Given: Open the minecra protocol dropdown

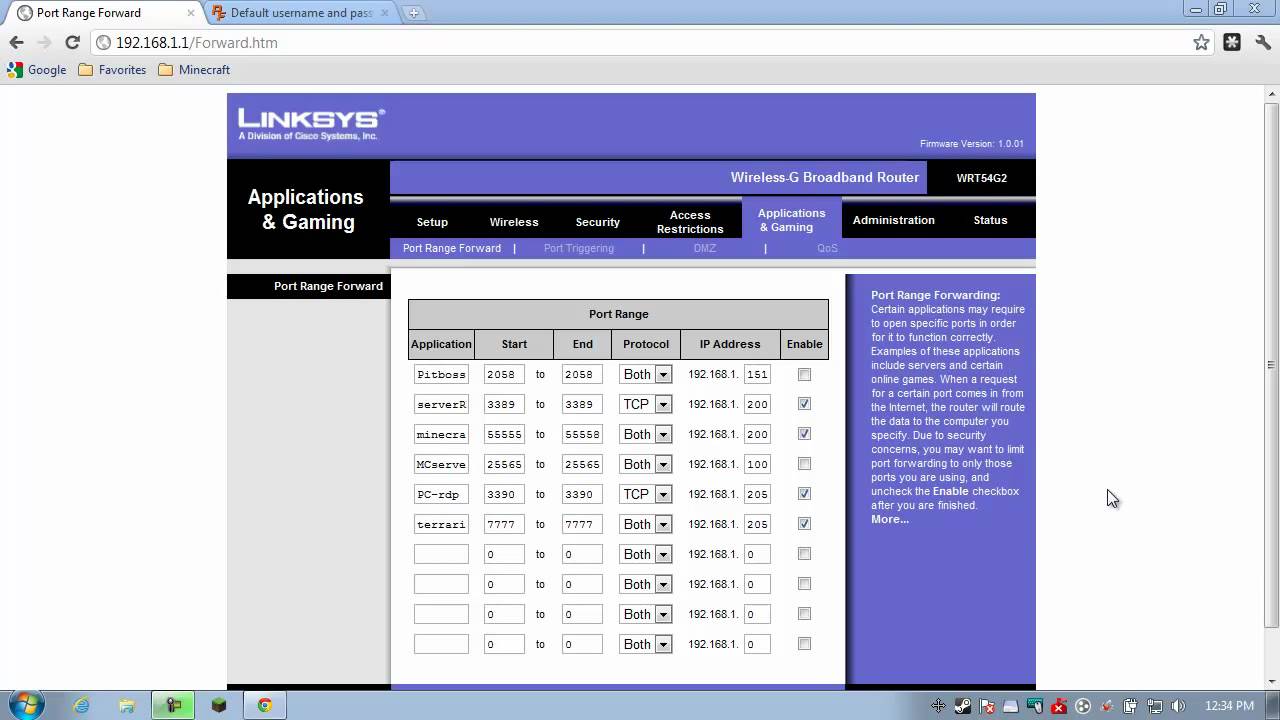Looking at the screenshot, I should click(x=645, y=434).
